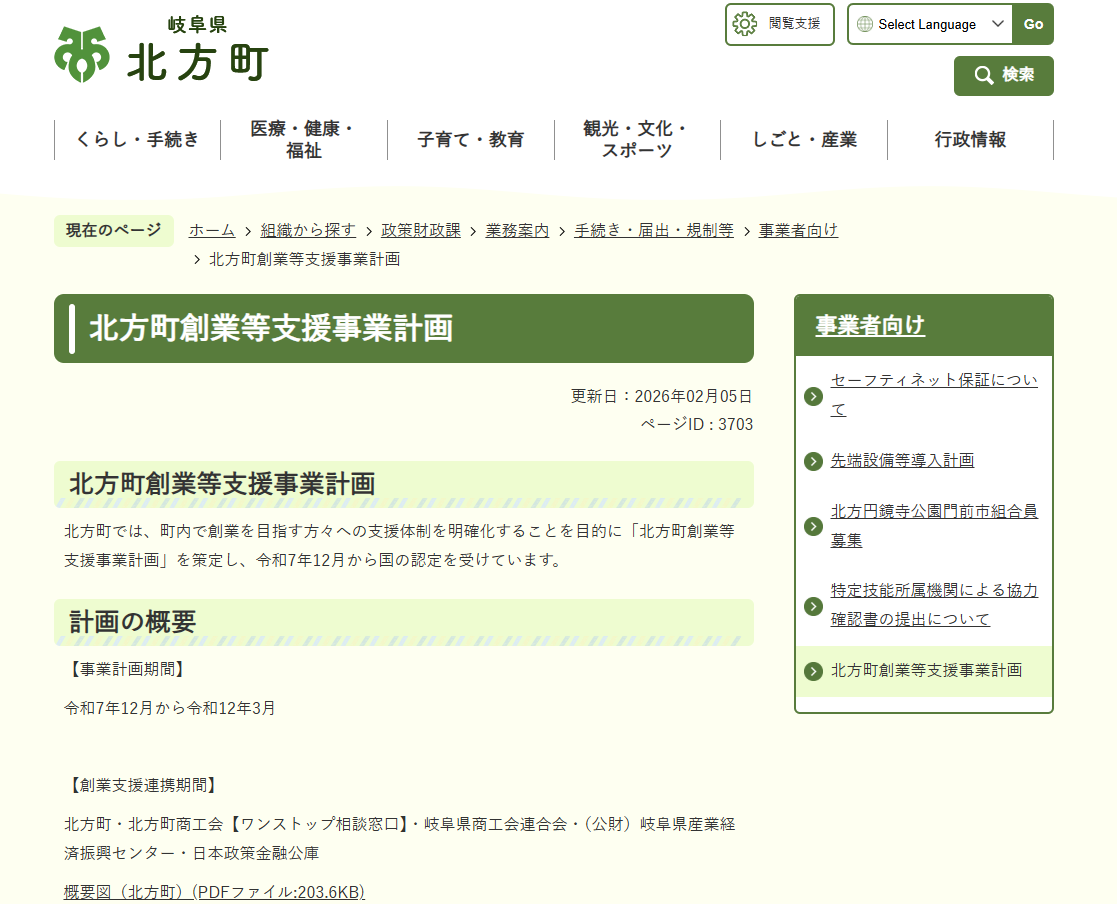Open 先端設備等導入計画 sidebar link

[x=902, y=461]
